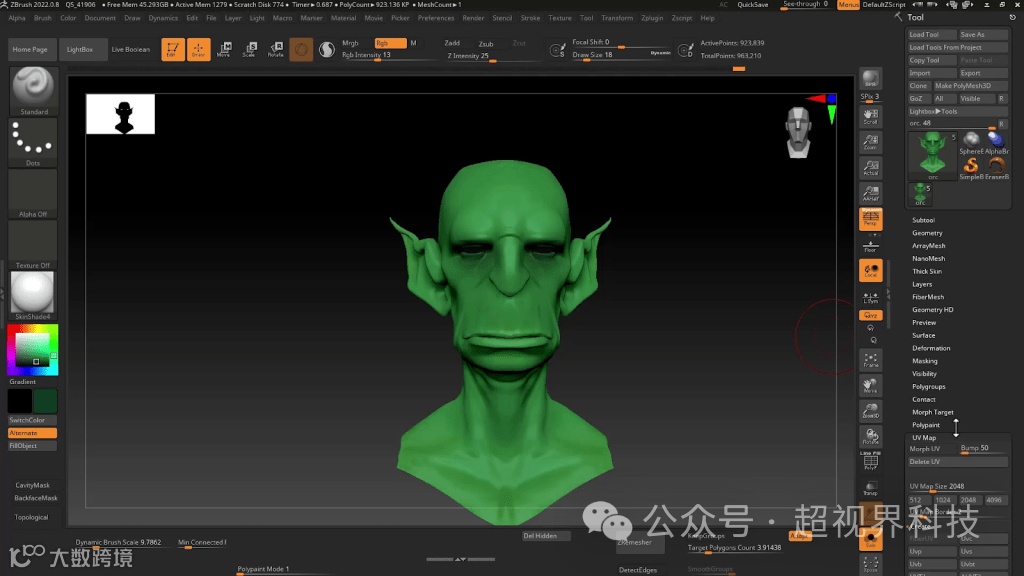Toggle the Rgb channel button
The image size is (1024, 576).
(389, 43)
